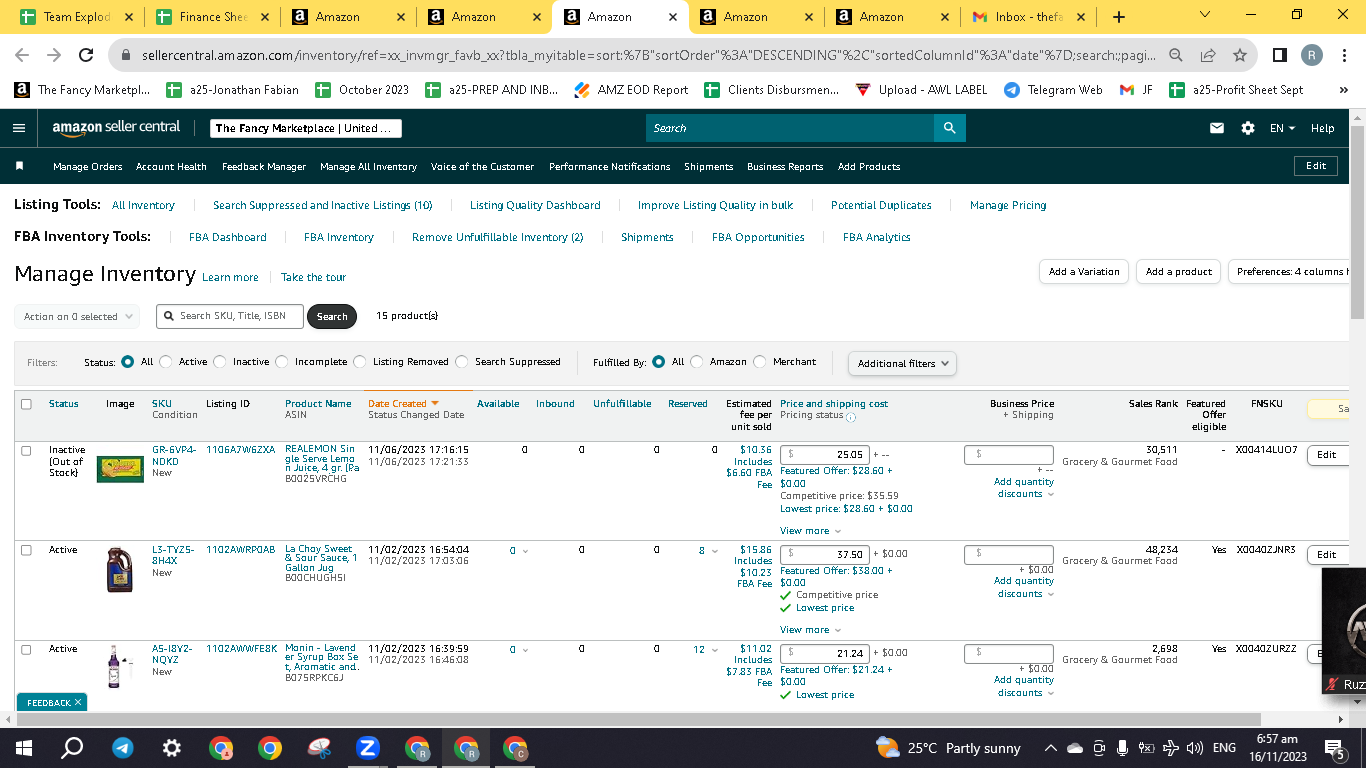Open The Fancy Marketplace account switcher

(x=306, y=128)
